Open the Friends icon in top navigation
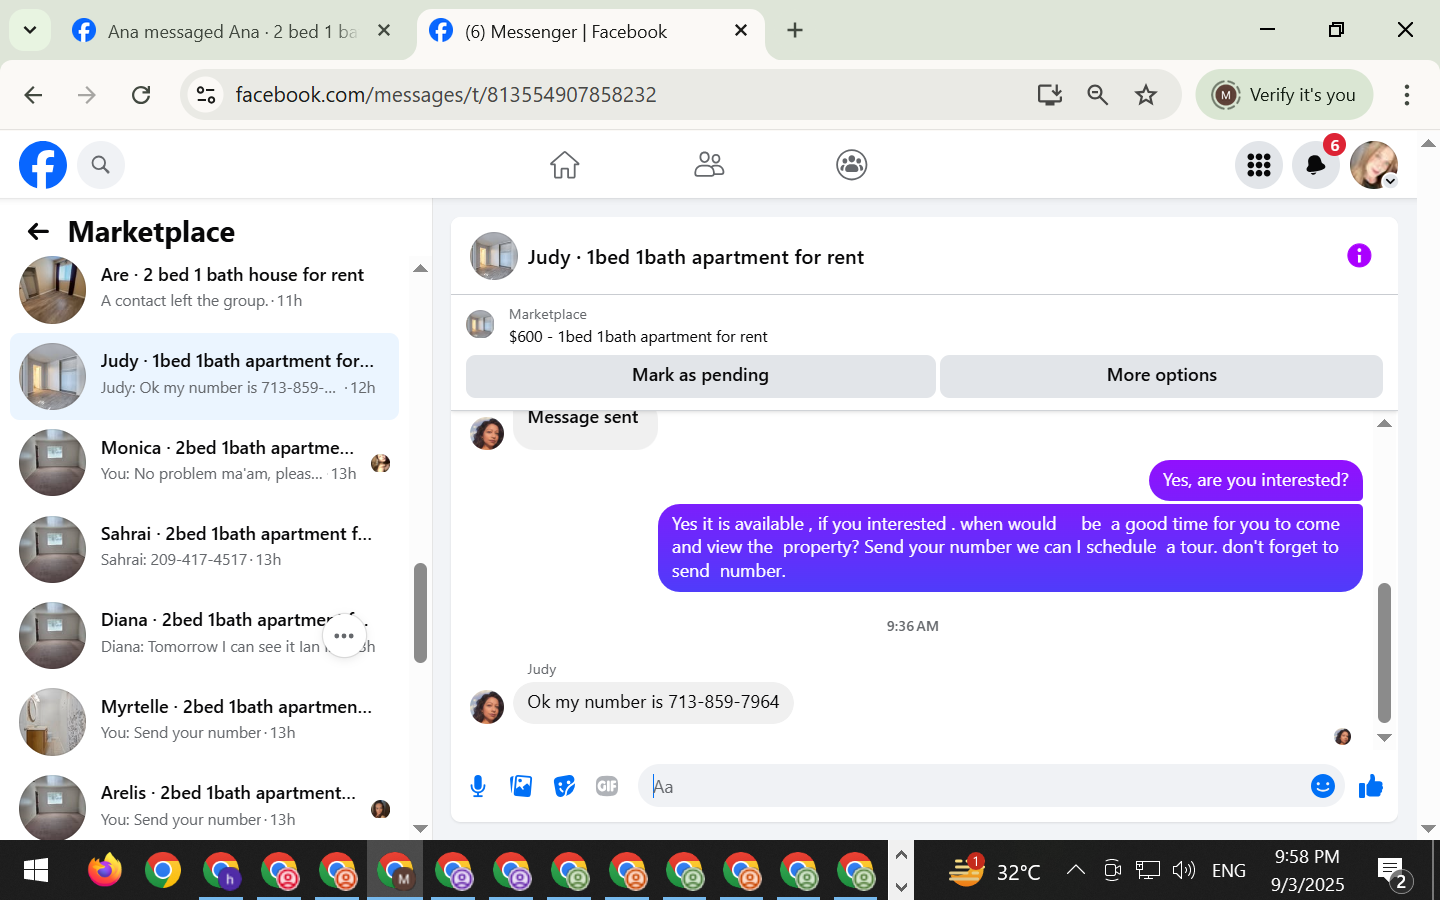 click(x=709, y=165)
